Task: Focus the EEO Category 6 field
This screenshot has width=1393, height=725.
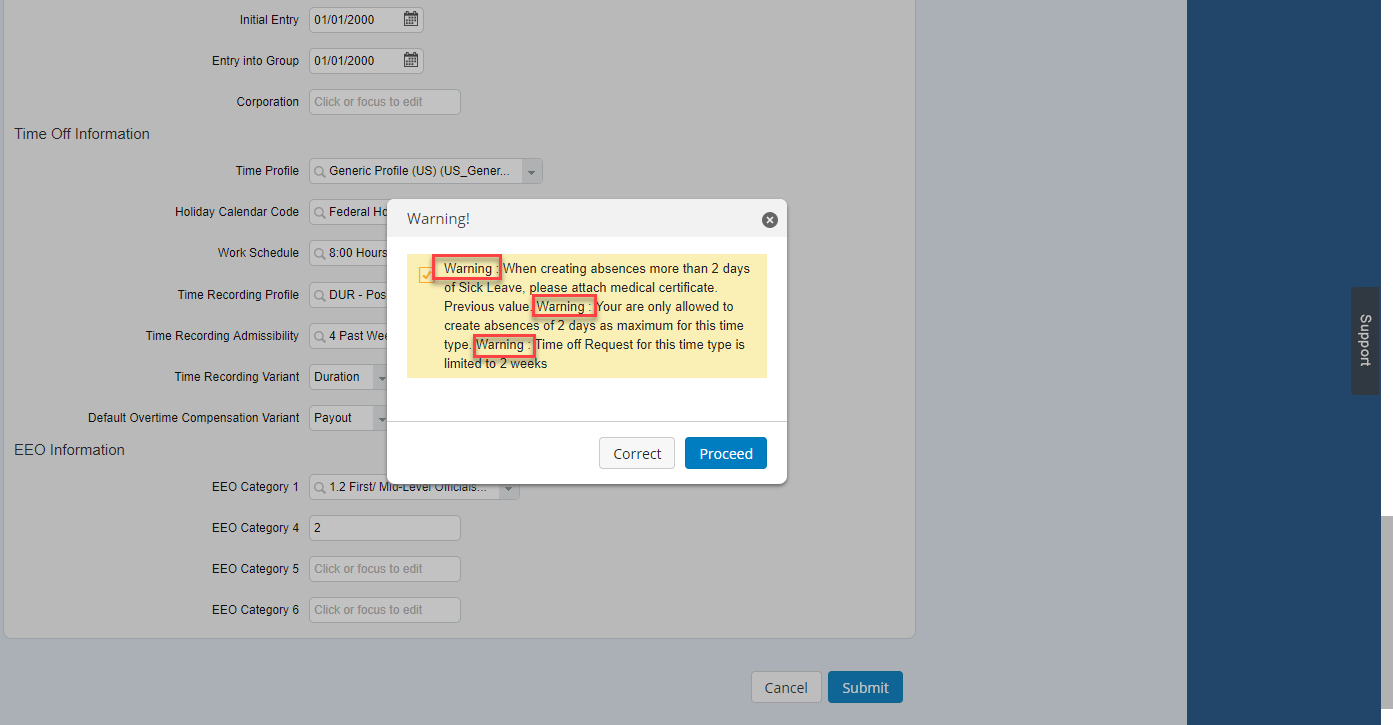Action: pos(385,610)
